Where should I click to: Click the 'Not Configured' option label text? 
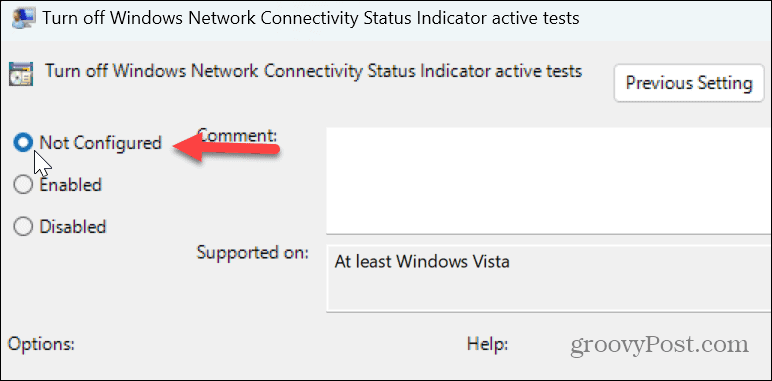tap(100, 143)
